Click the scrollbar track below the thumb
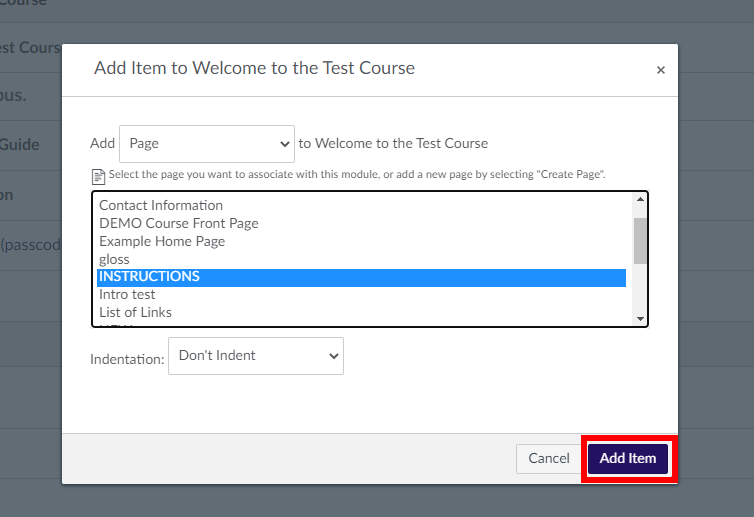 pos(640,288)
